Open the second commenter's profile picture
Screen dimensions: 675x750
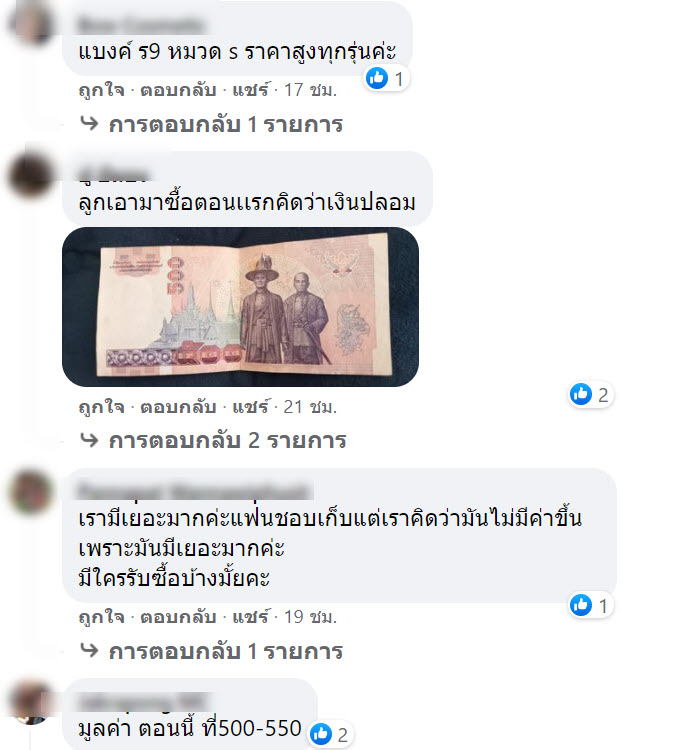30,174
